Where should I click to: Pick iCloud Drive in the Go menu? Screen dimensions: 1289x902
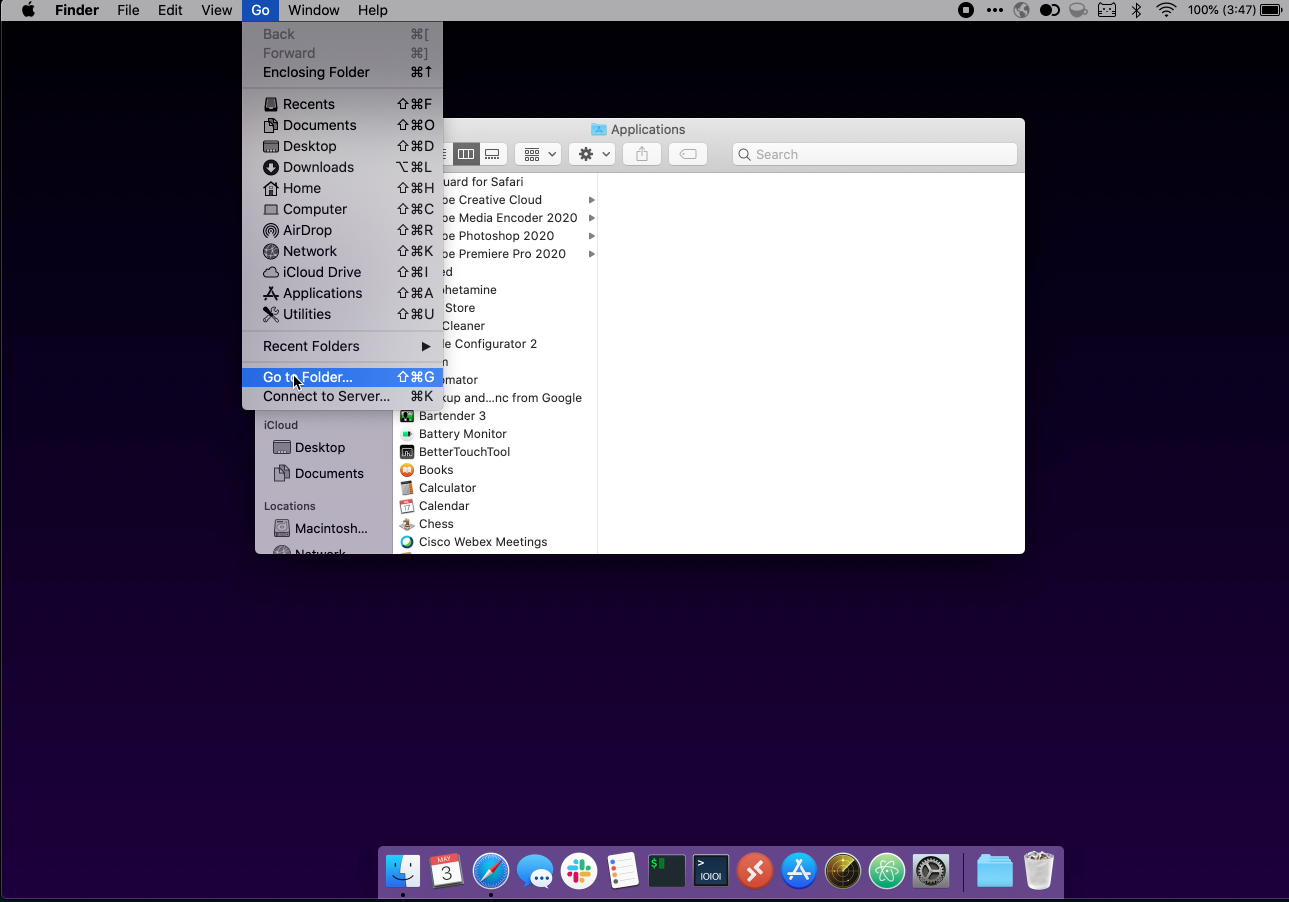342,272
